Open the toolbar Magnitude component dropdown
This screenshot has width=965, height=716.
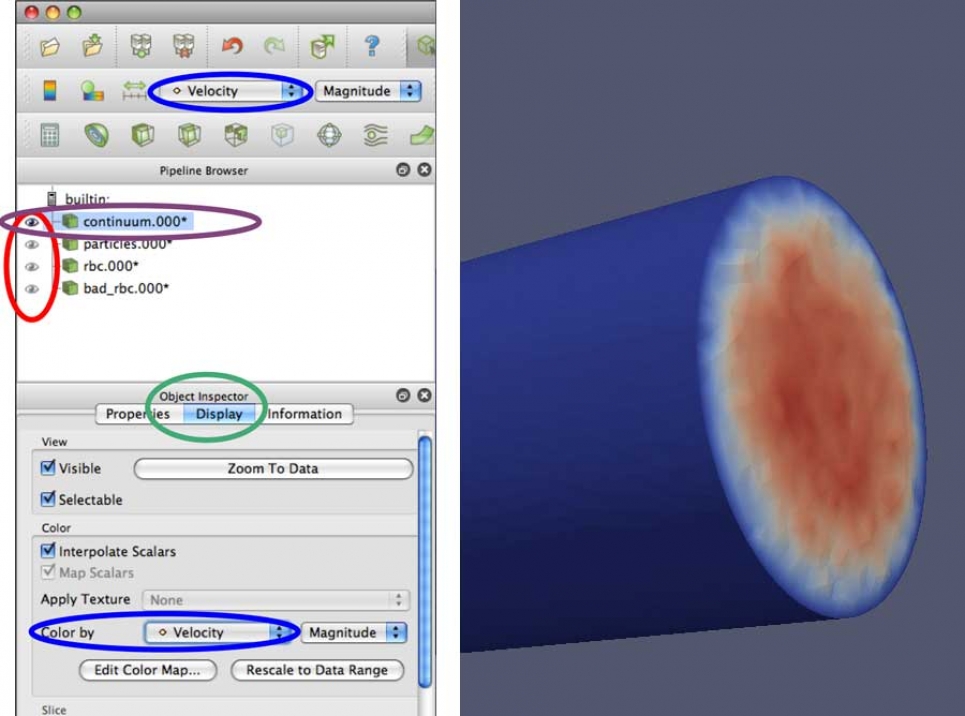(367, 91)
